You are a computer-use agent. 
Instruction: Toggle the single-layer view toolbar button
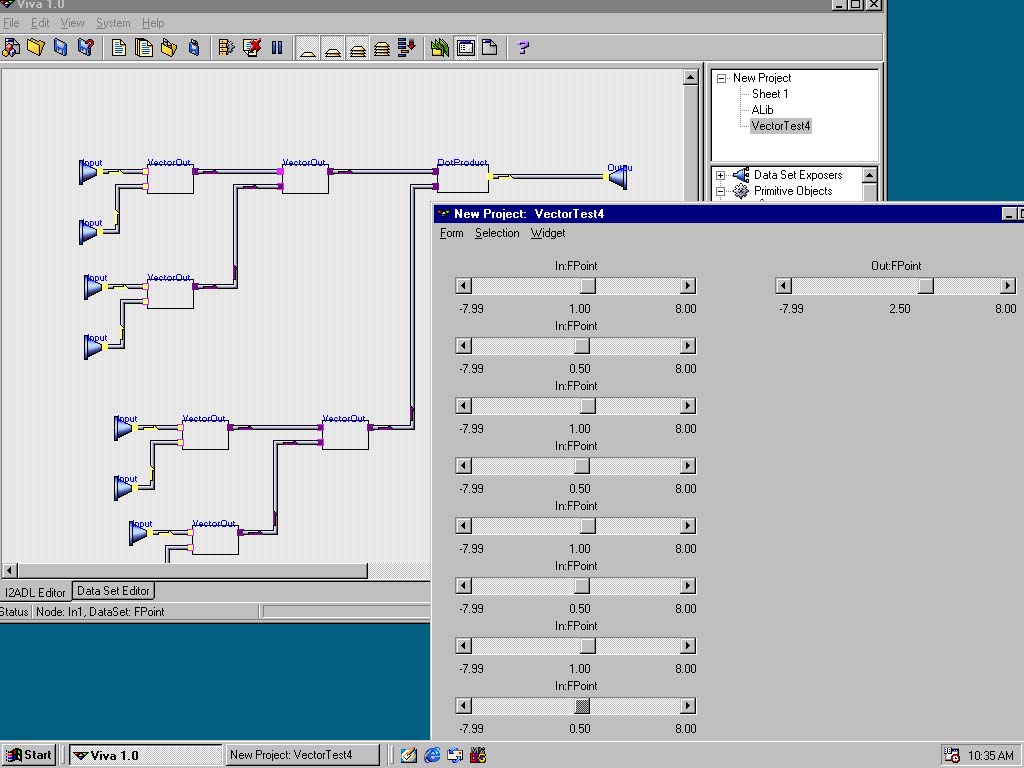point(308,47)
